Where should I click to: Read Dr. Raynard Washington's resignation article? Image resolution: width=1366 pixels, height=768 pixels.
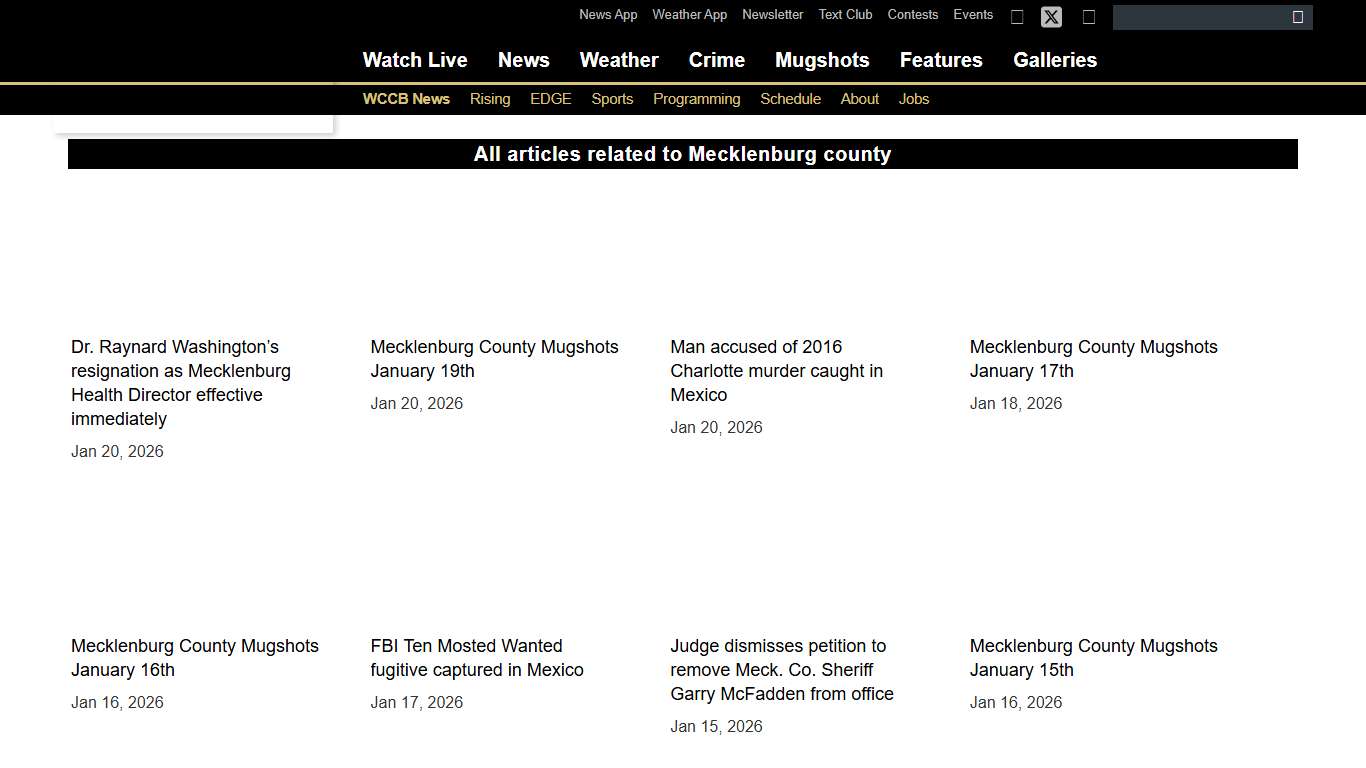point(181,383)
